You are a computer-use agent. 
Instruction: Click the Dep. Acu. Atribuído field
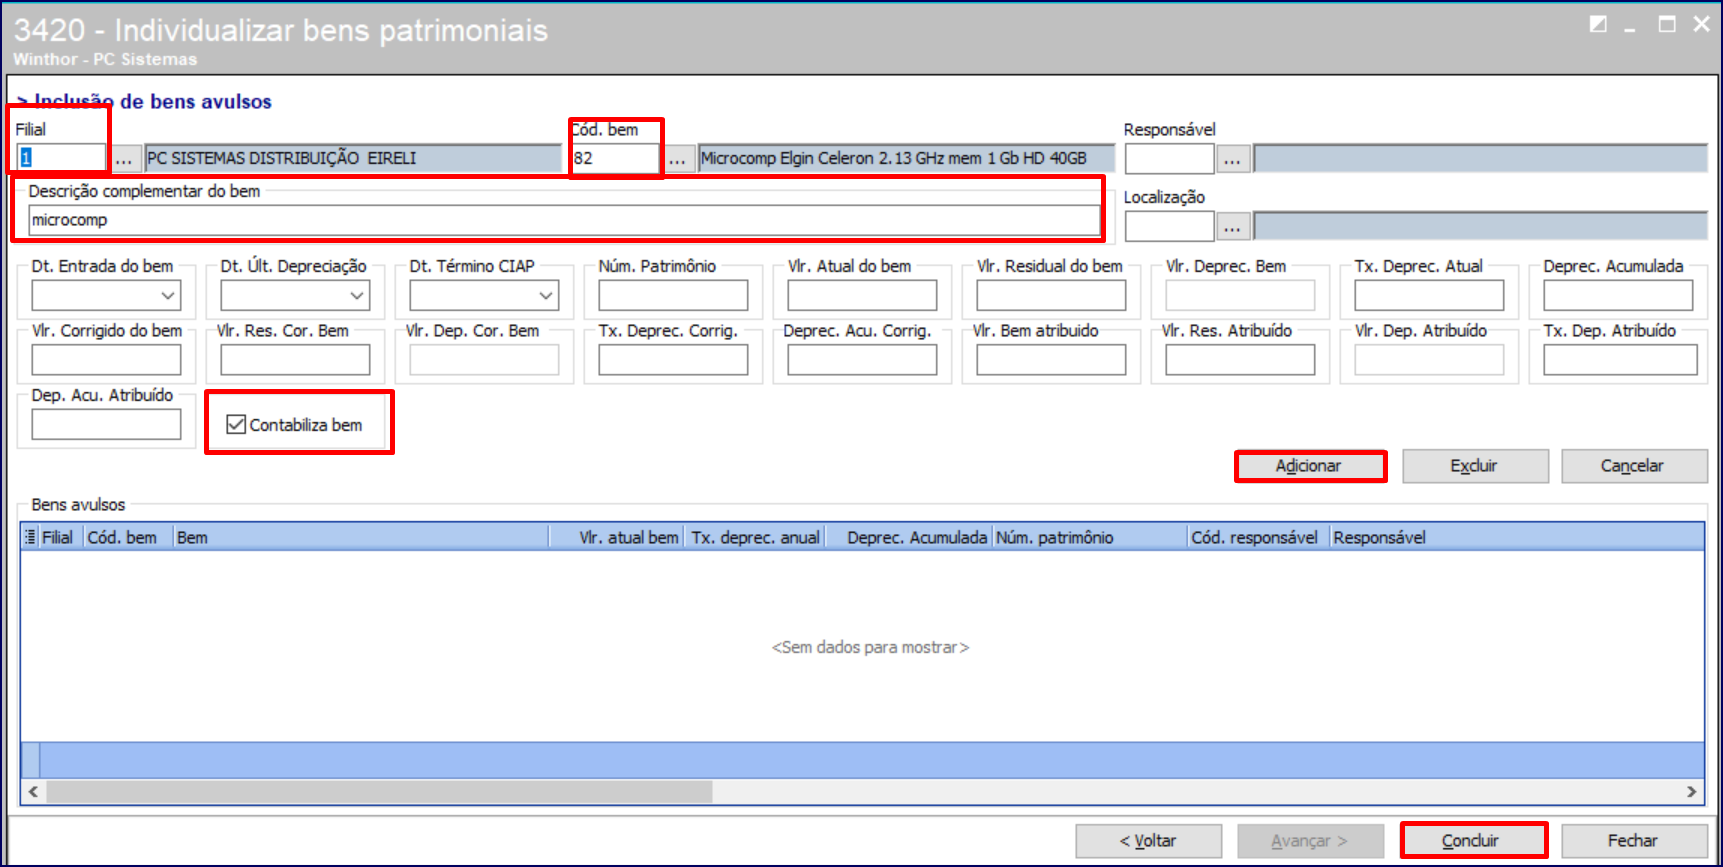click(x=106, y=425)
